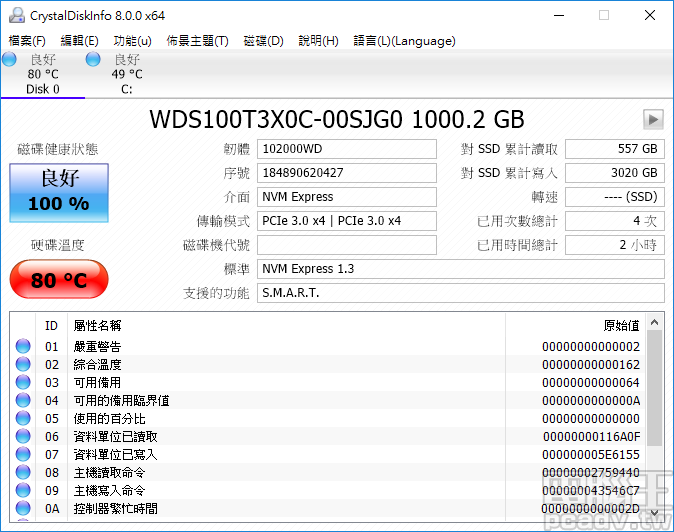Click status circle of attribute 05 使用的百分比
The image size is (674, 532).
[x=23, y=419]
